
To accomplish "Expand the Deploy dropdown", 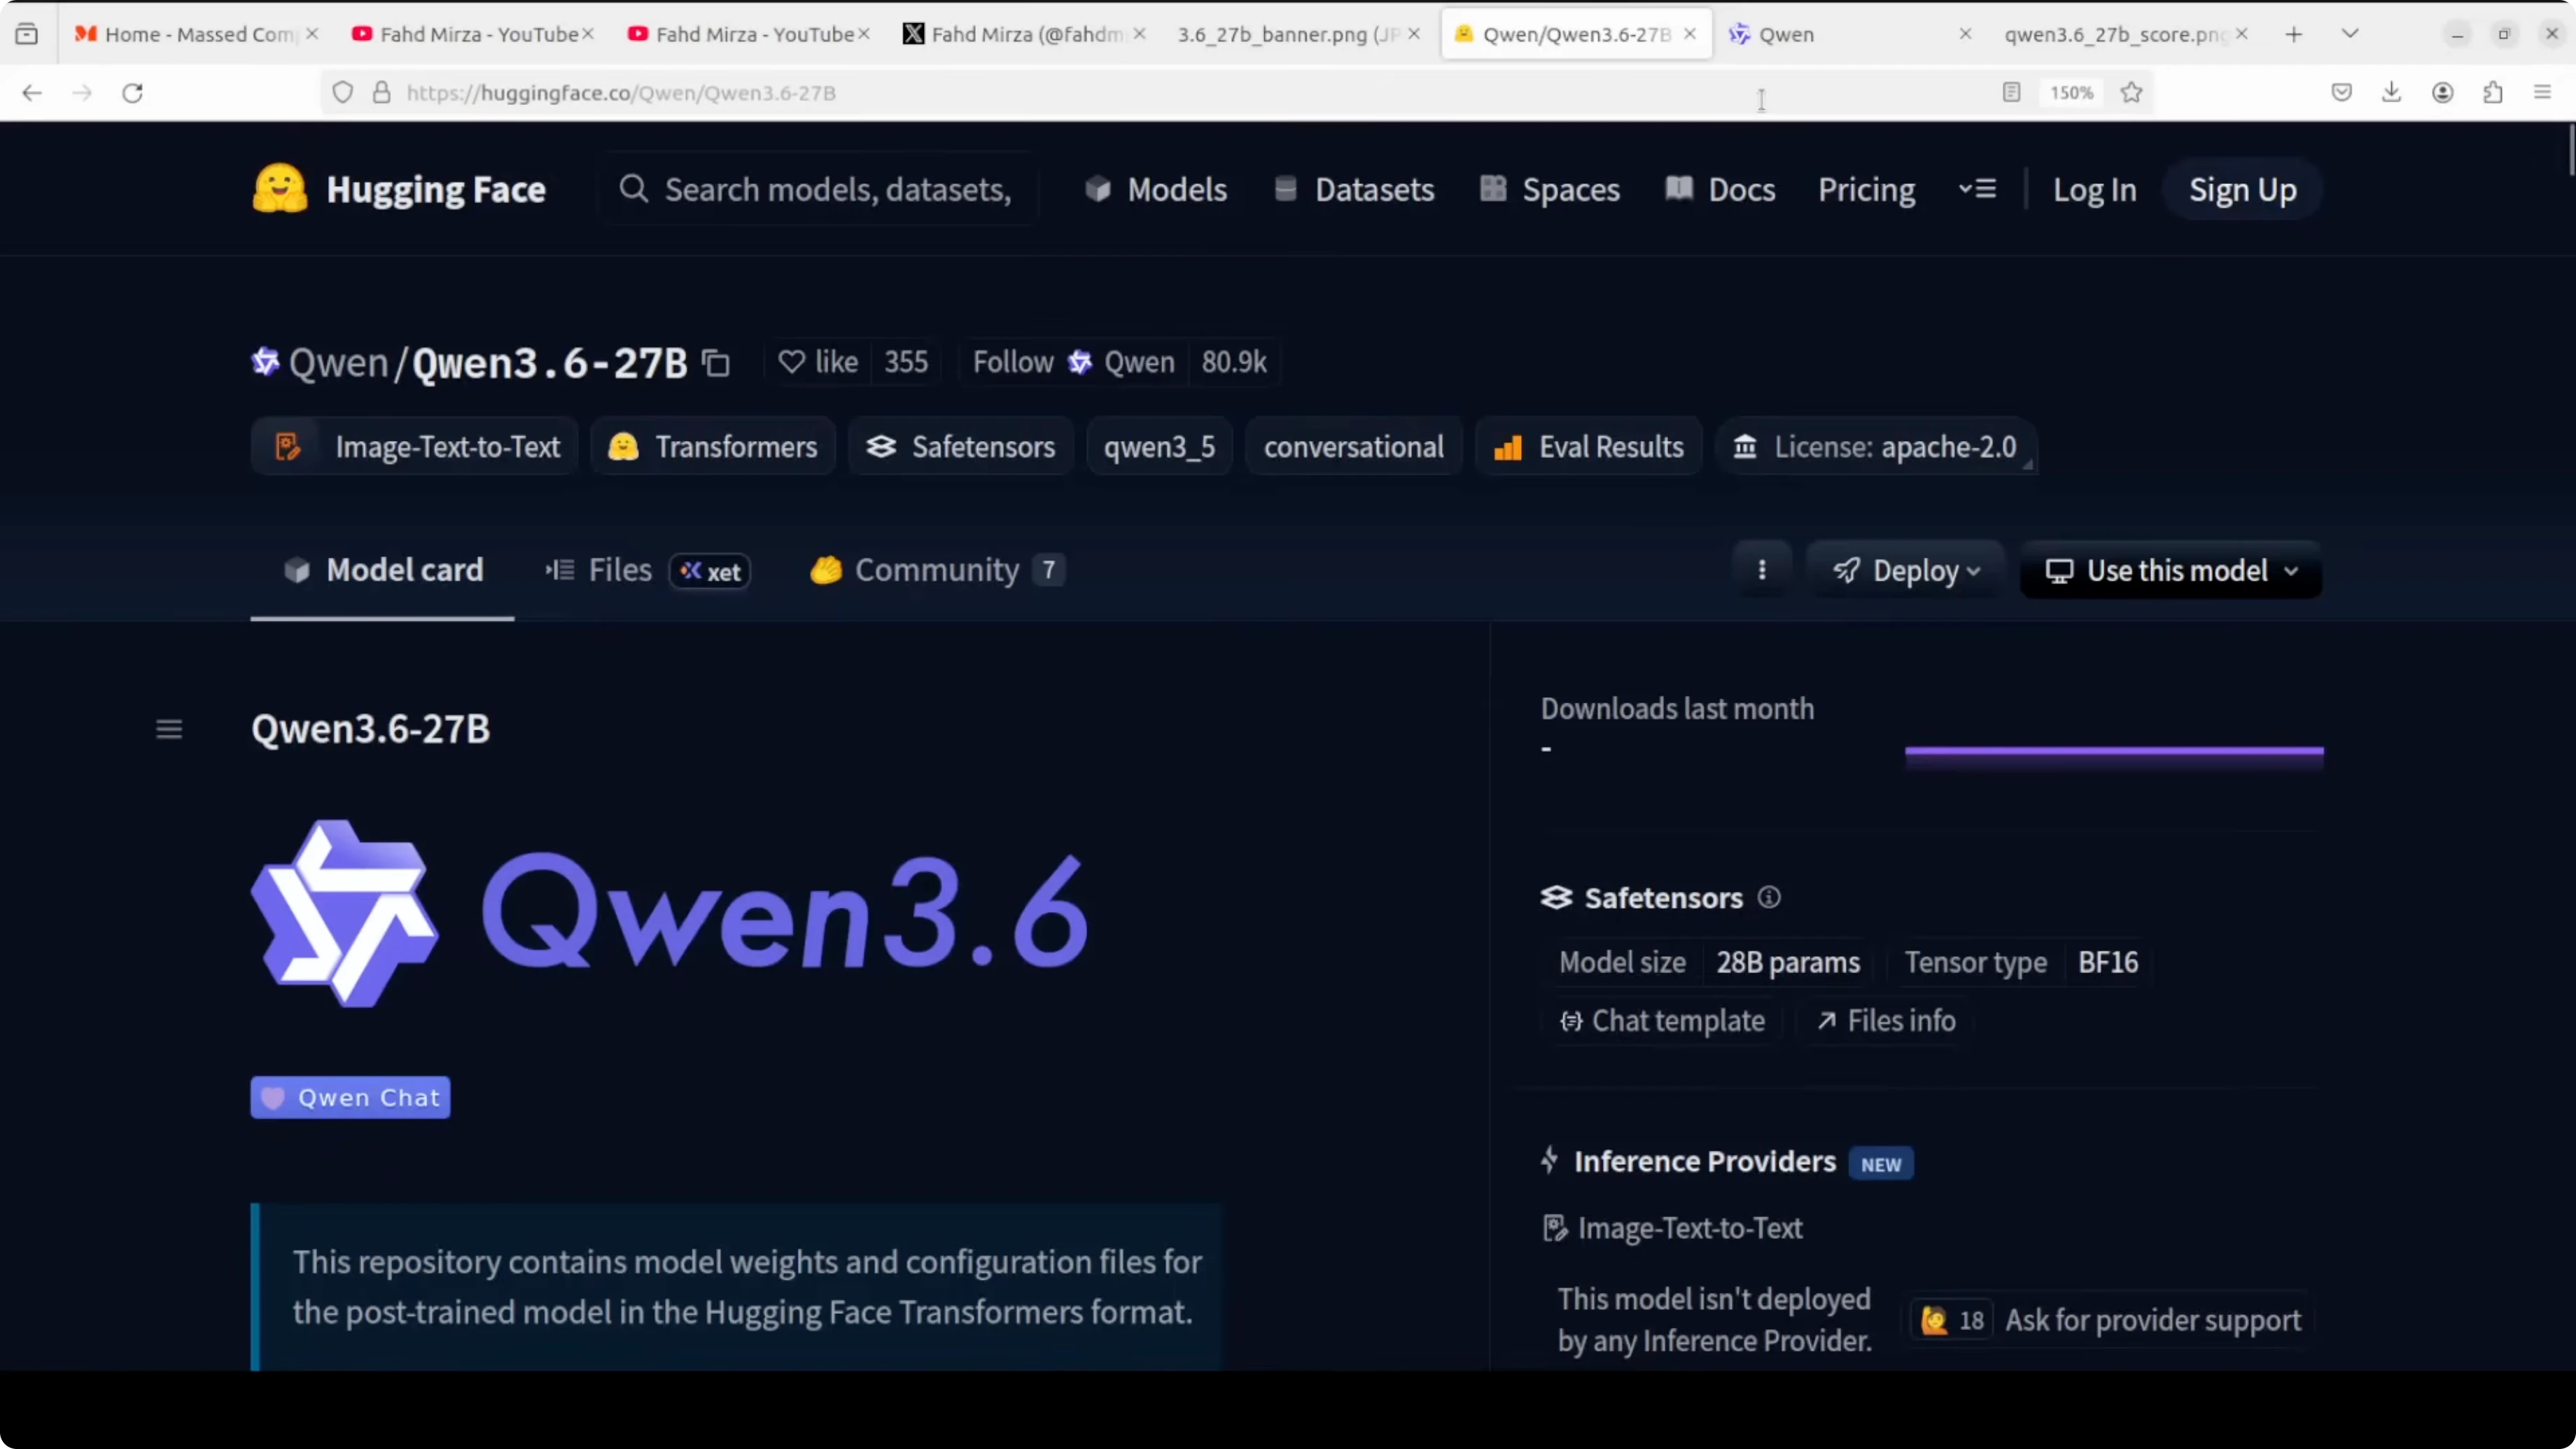I will point(1906,570).
